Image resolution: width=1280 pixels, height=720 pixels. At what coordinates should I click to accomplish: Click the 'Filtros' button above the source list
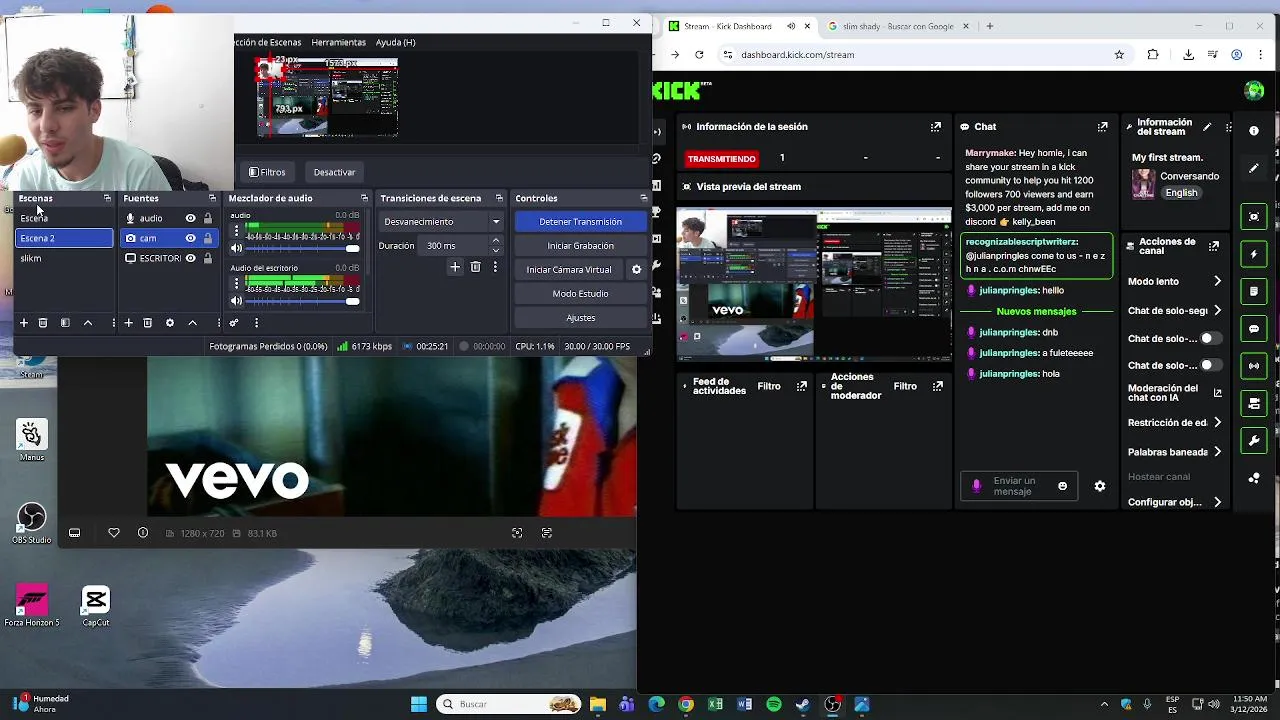click(x=267, y=172)
